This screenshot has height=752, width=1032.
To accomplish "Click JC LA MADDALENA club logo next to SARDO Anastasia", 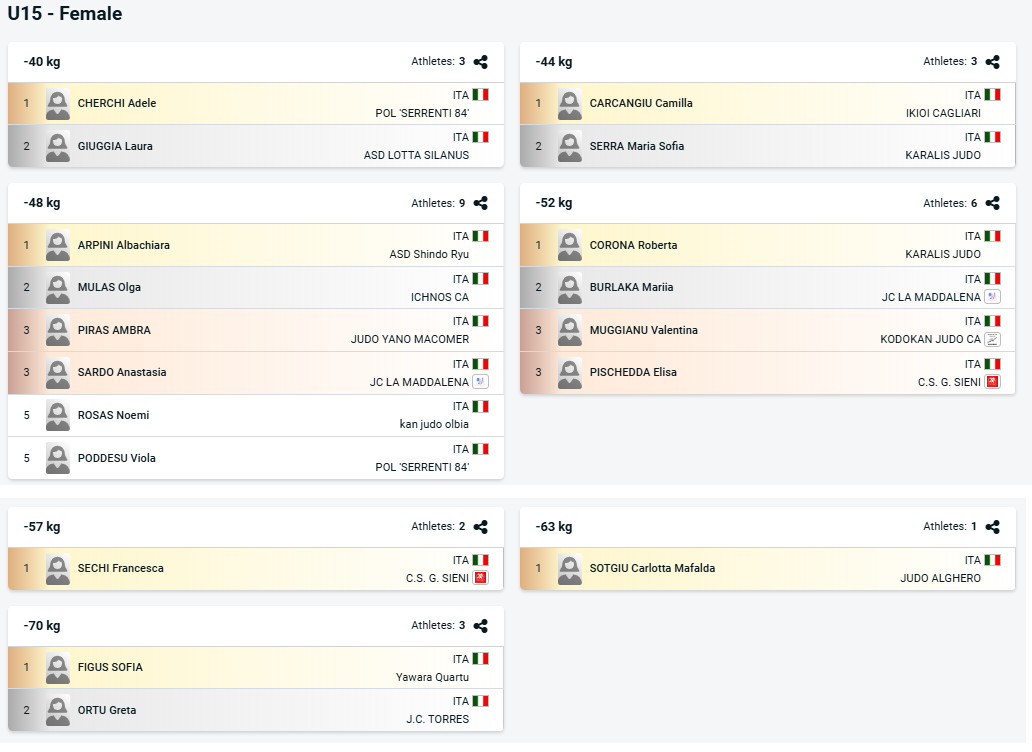I will (x=480, y=382).
